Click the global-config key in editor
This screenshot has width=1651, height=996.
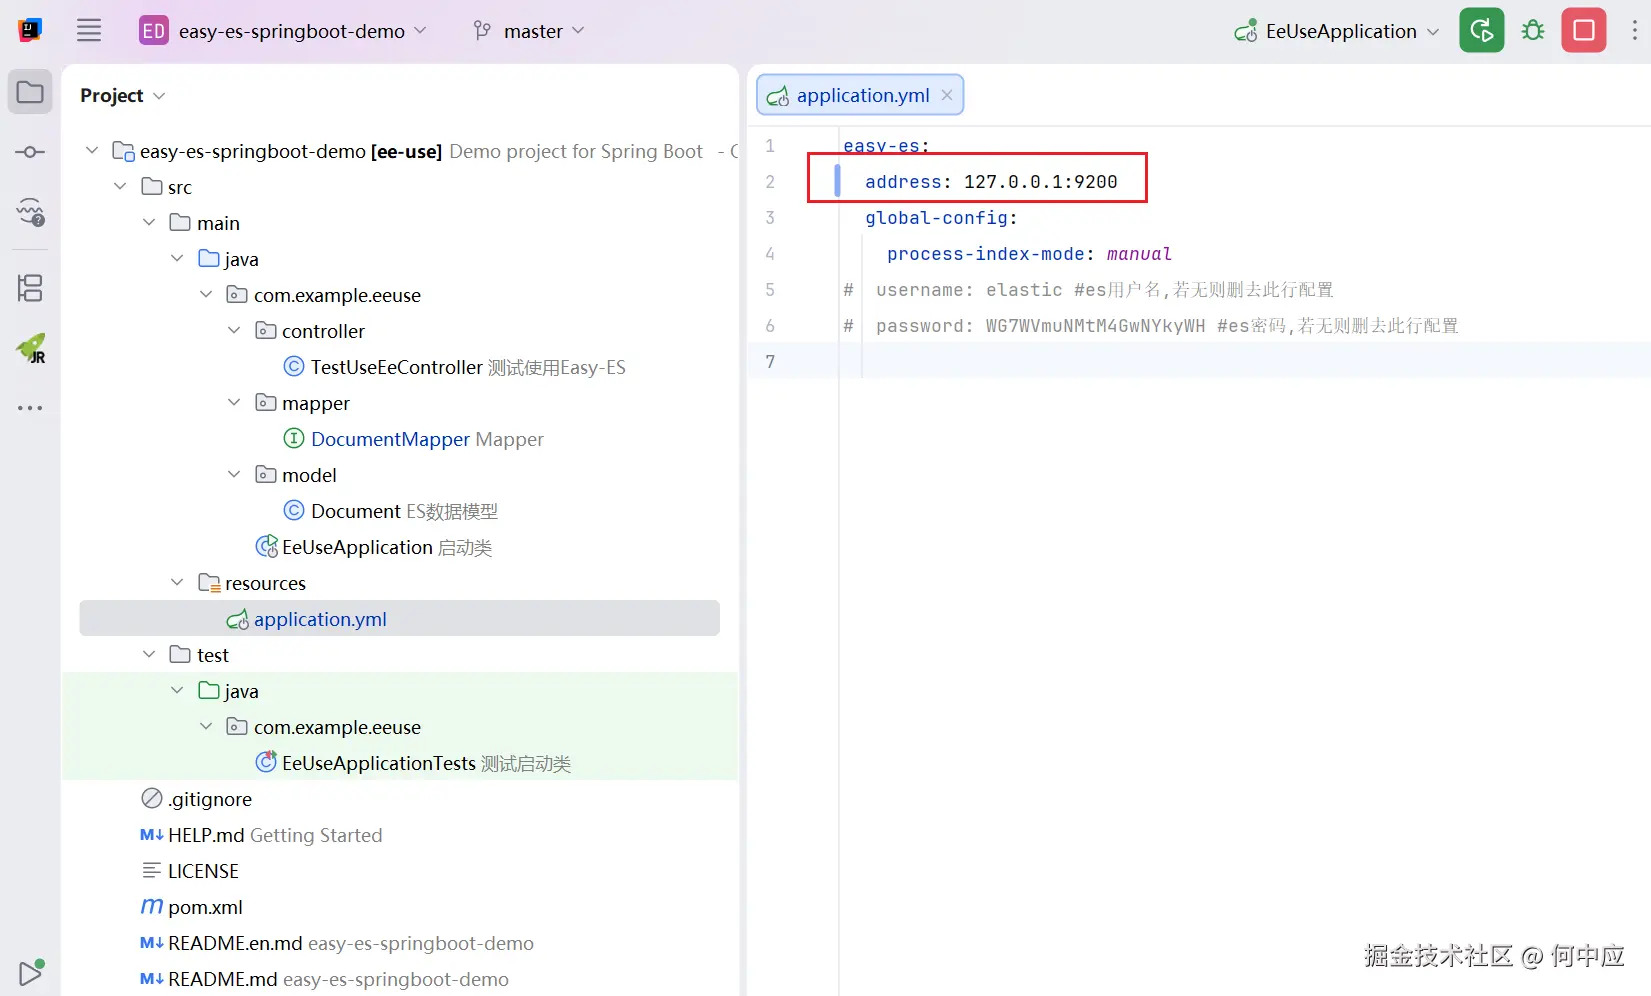(x=936, y=217)
